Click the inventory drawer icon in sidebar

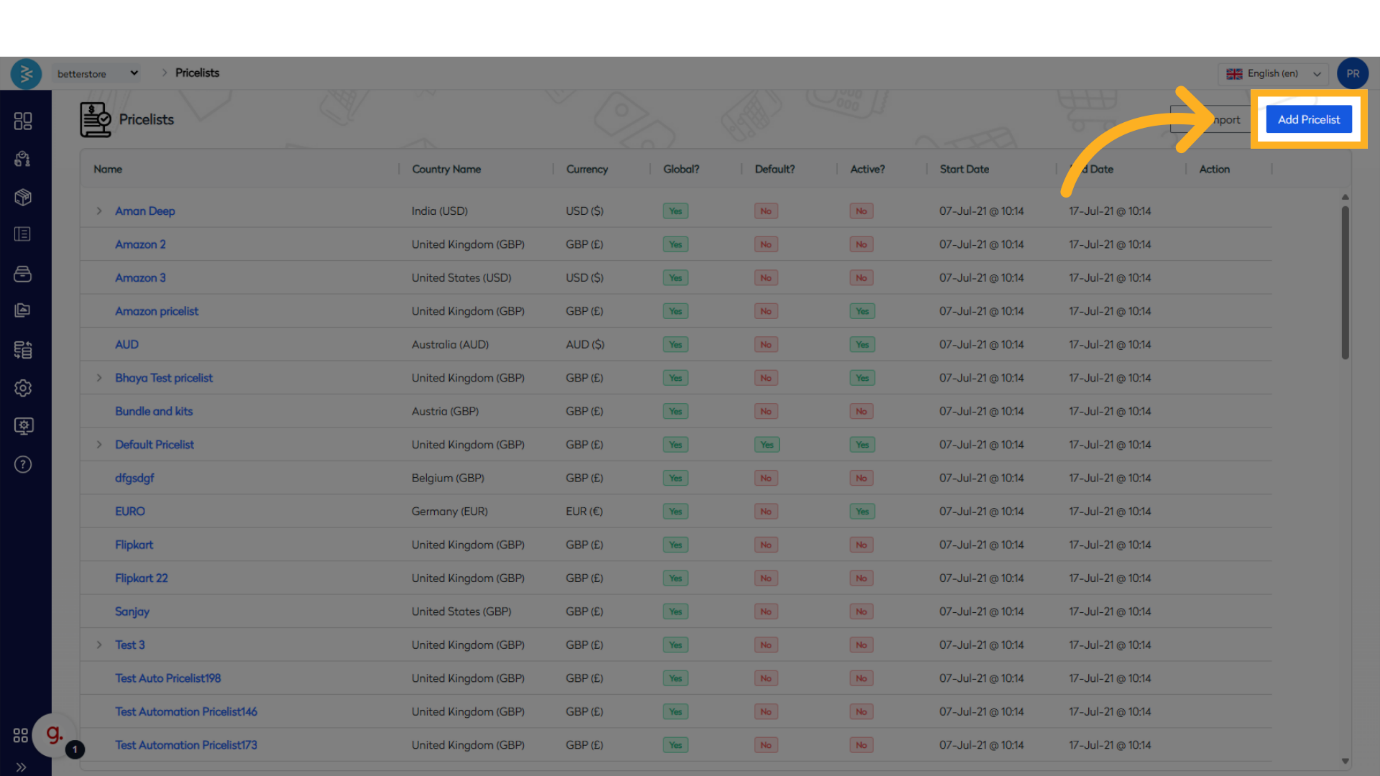(23, 274)
